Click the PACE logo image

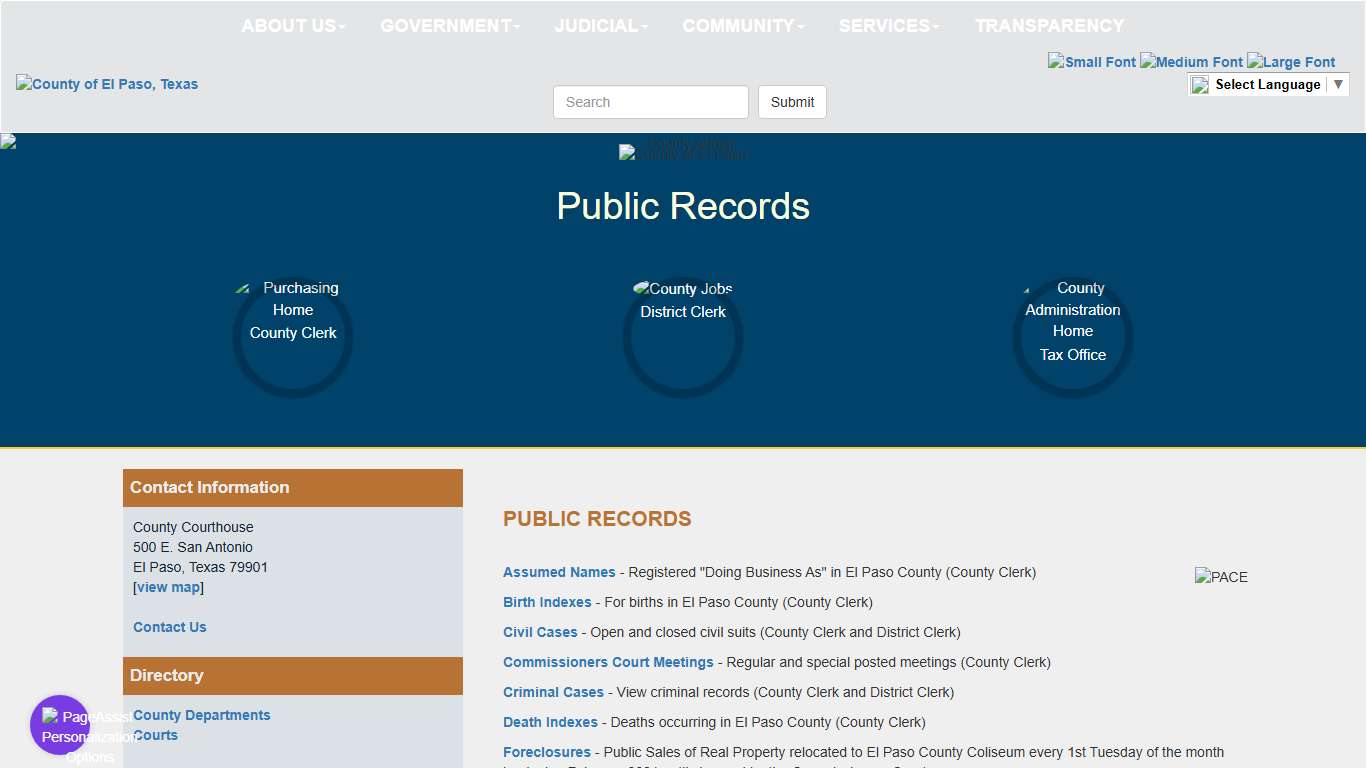click(x=1221, y=577)
